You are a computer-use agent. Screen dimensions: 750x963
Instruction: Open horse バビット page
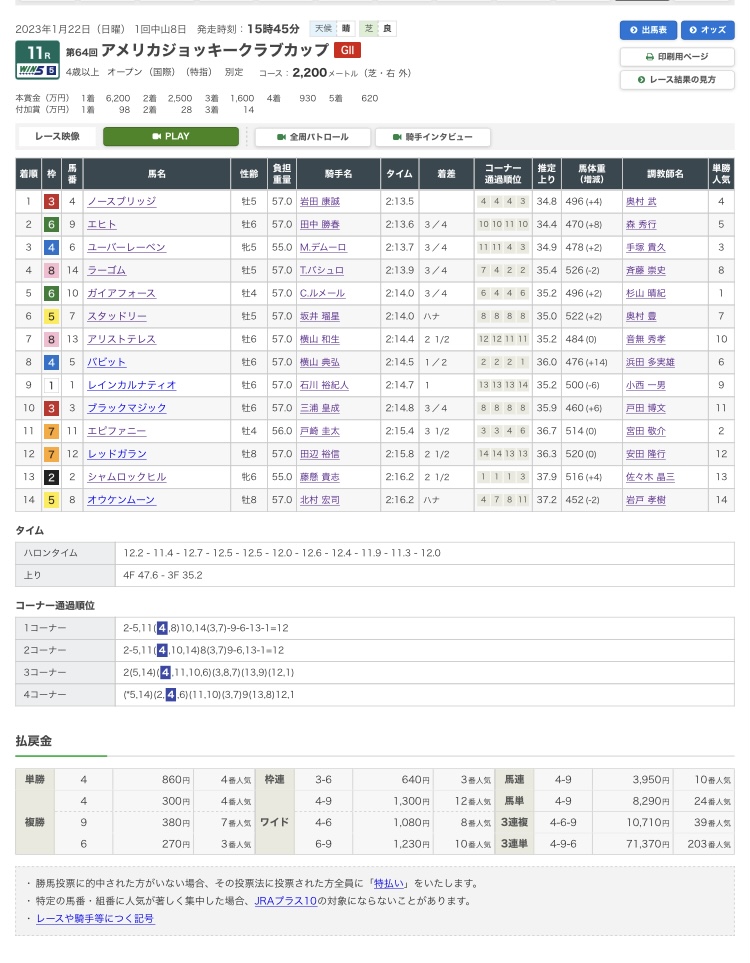coord(106,362)
